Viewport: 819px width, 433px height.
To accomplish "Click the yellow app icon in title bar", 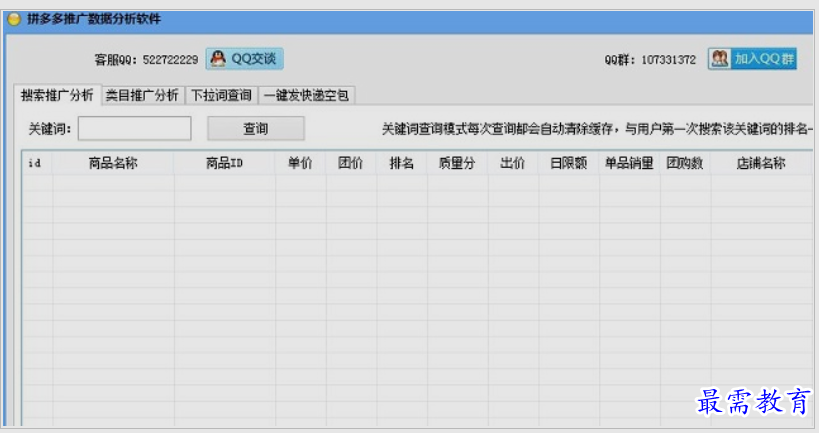I will [x=14, y=19].
